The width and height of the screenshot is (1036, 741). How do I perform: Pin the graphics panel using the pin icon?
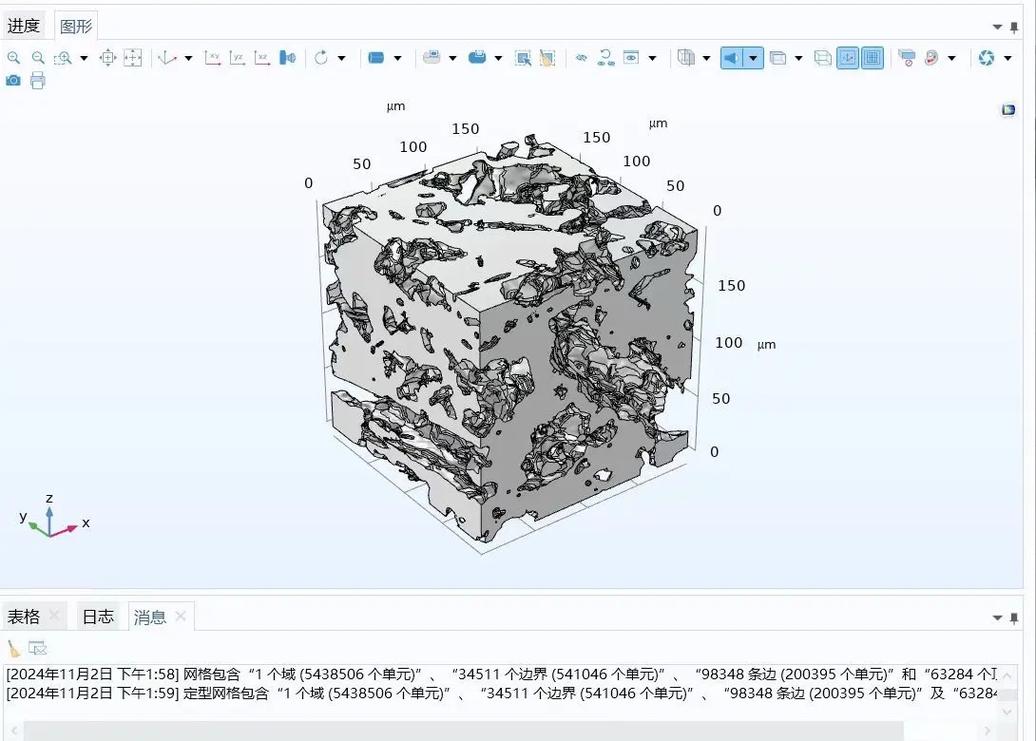click(x=1014, y=27)
